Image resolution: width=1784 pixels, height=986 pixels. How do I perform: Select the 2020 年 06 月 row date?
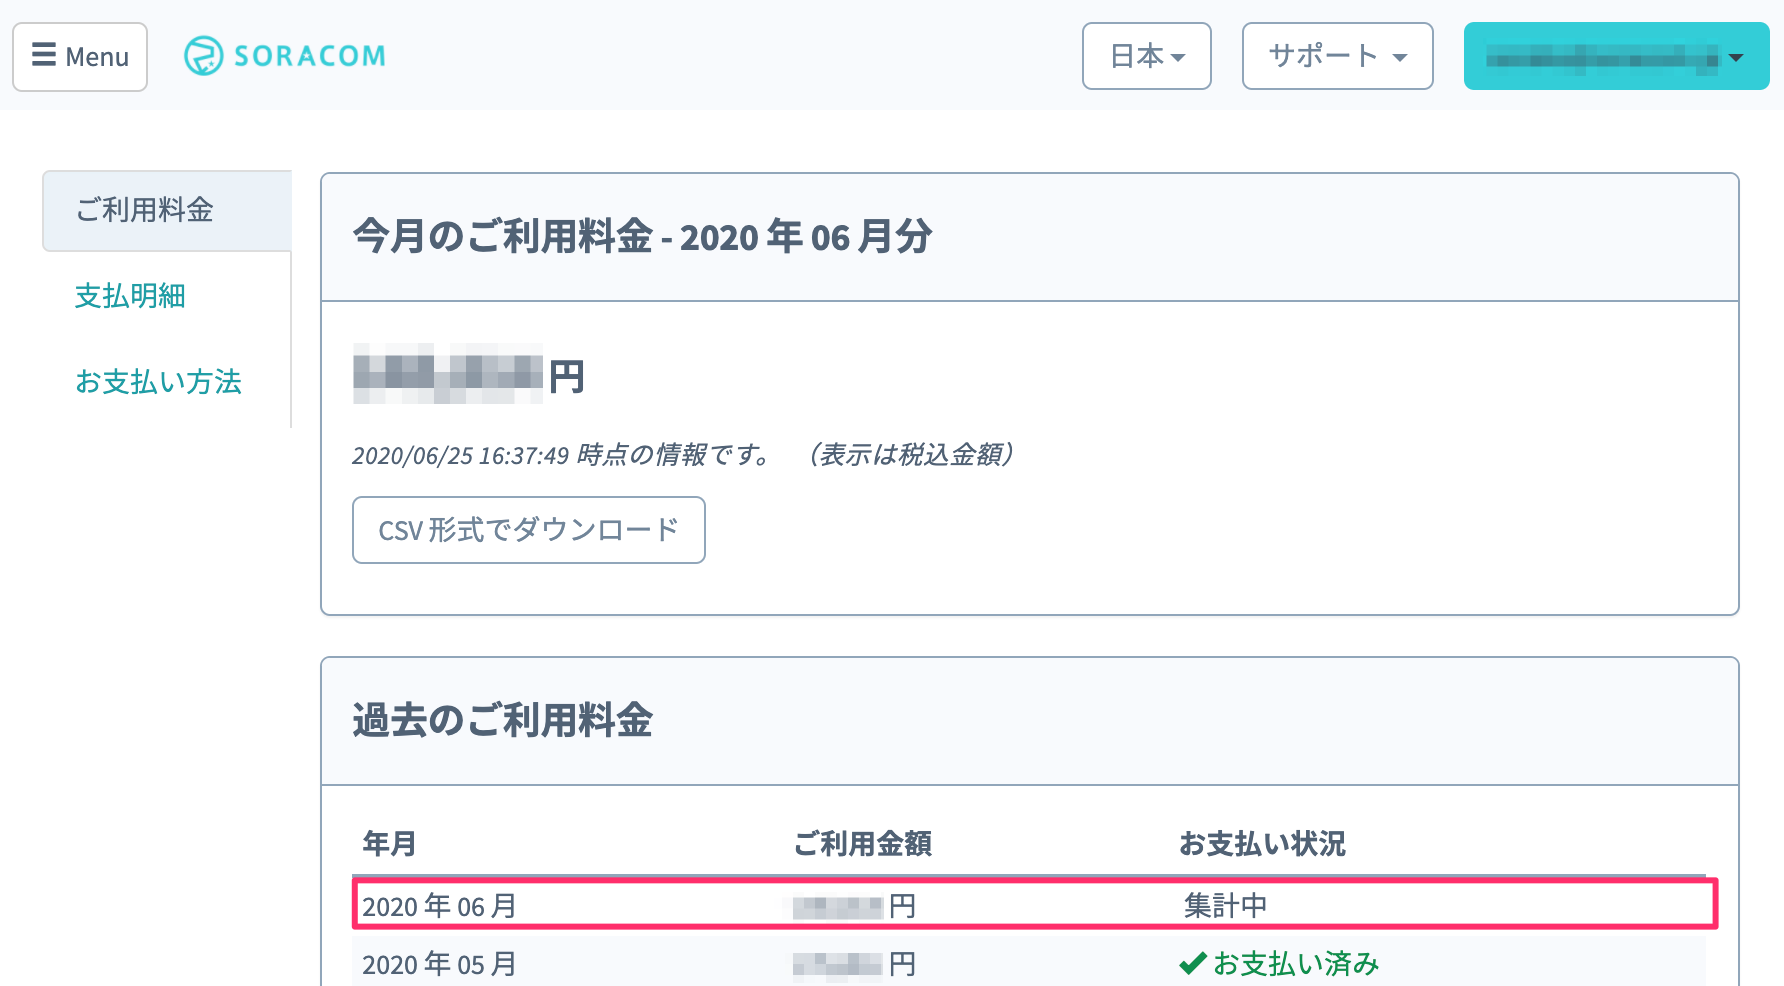coord(439,906)
